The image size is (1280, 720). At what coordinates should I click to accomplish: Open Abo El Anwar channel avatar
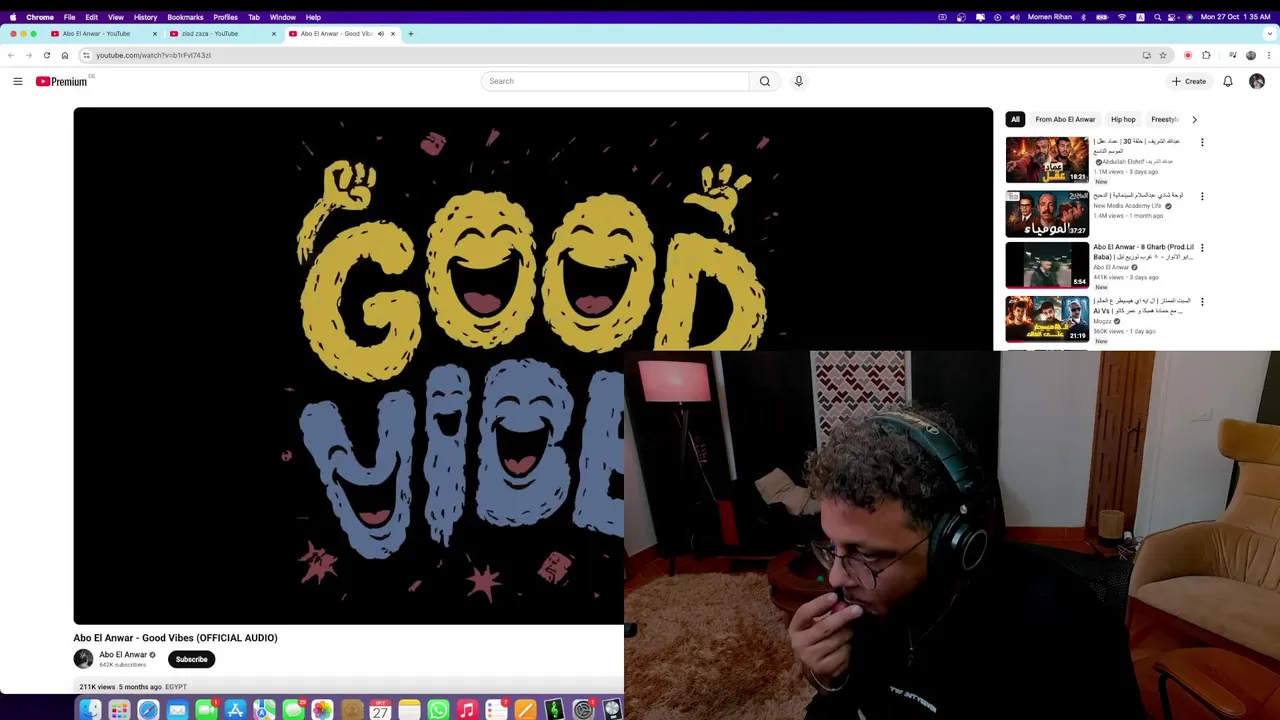coord(83,658)
